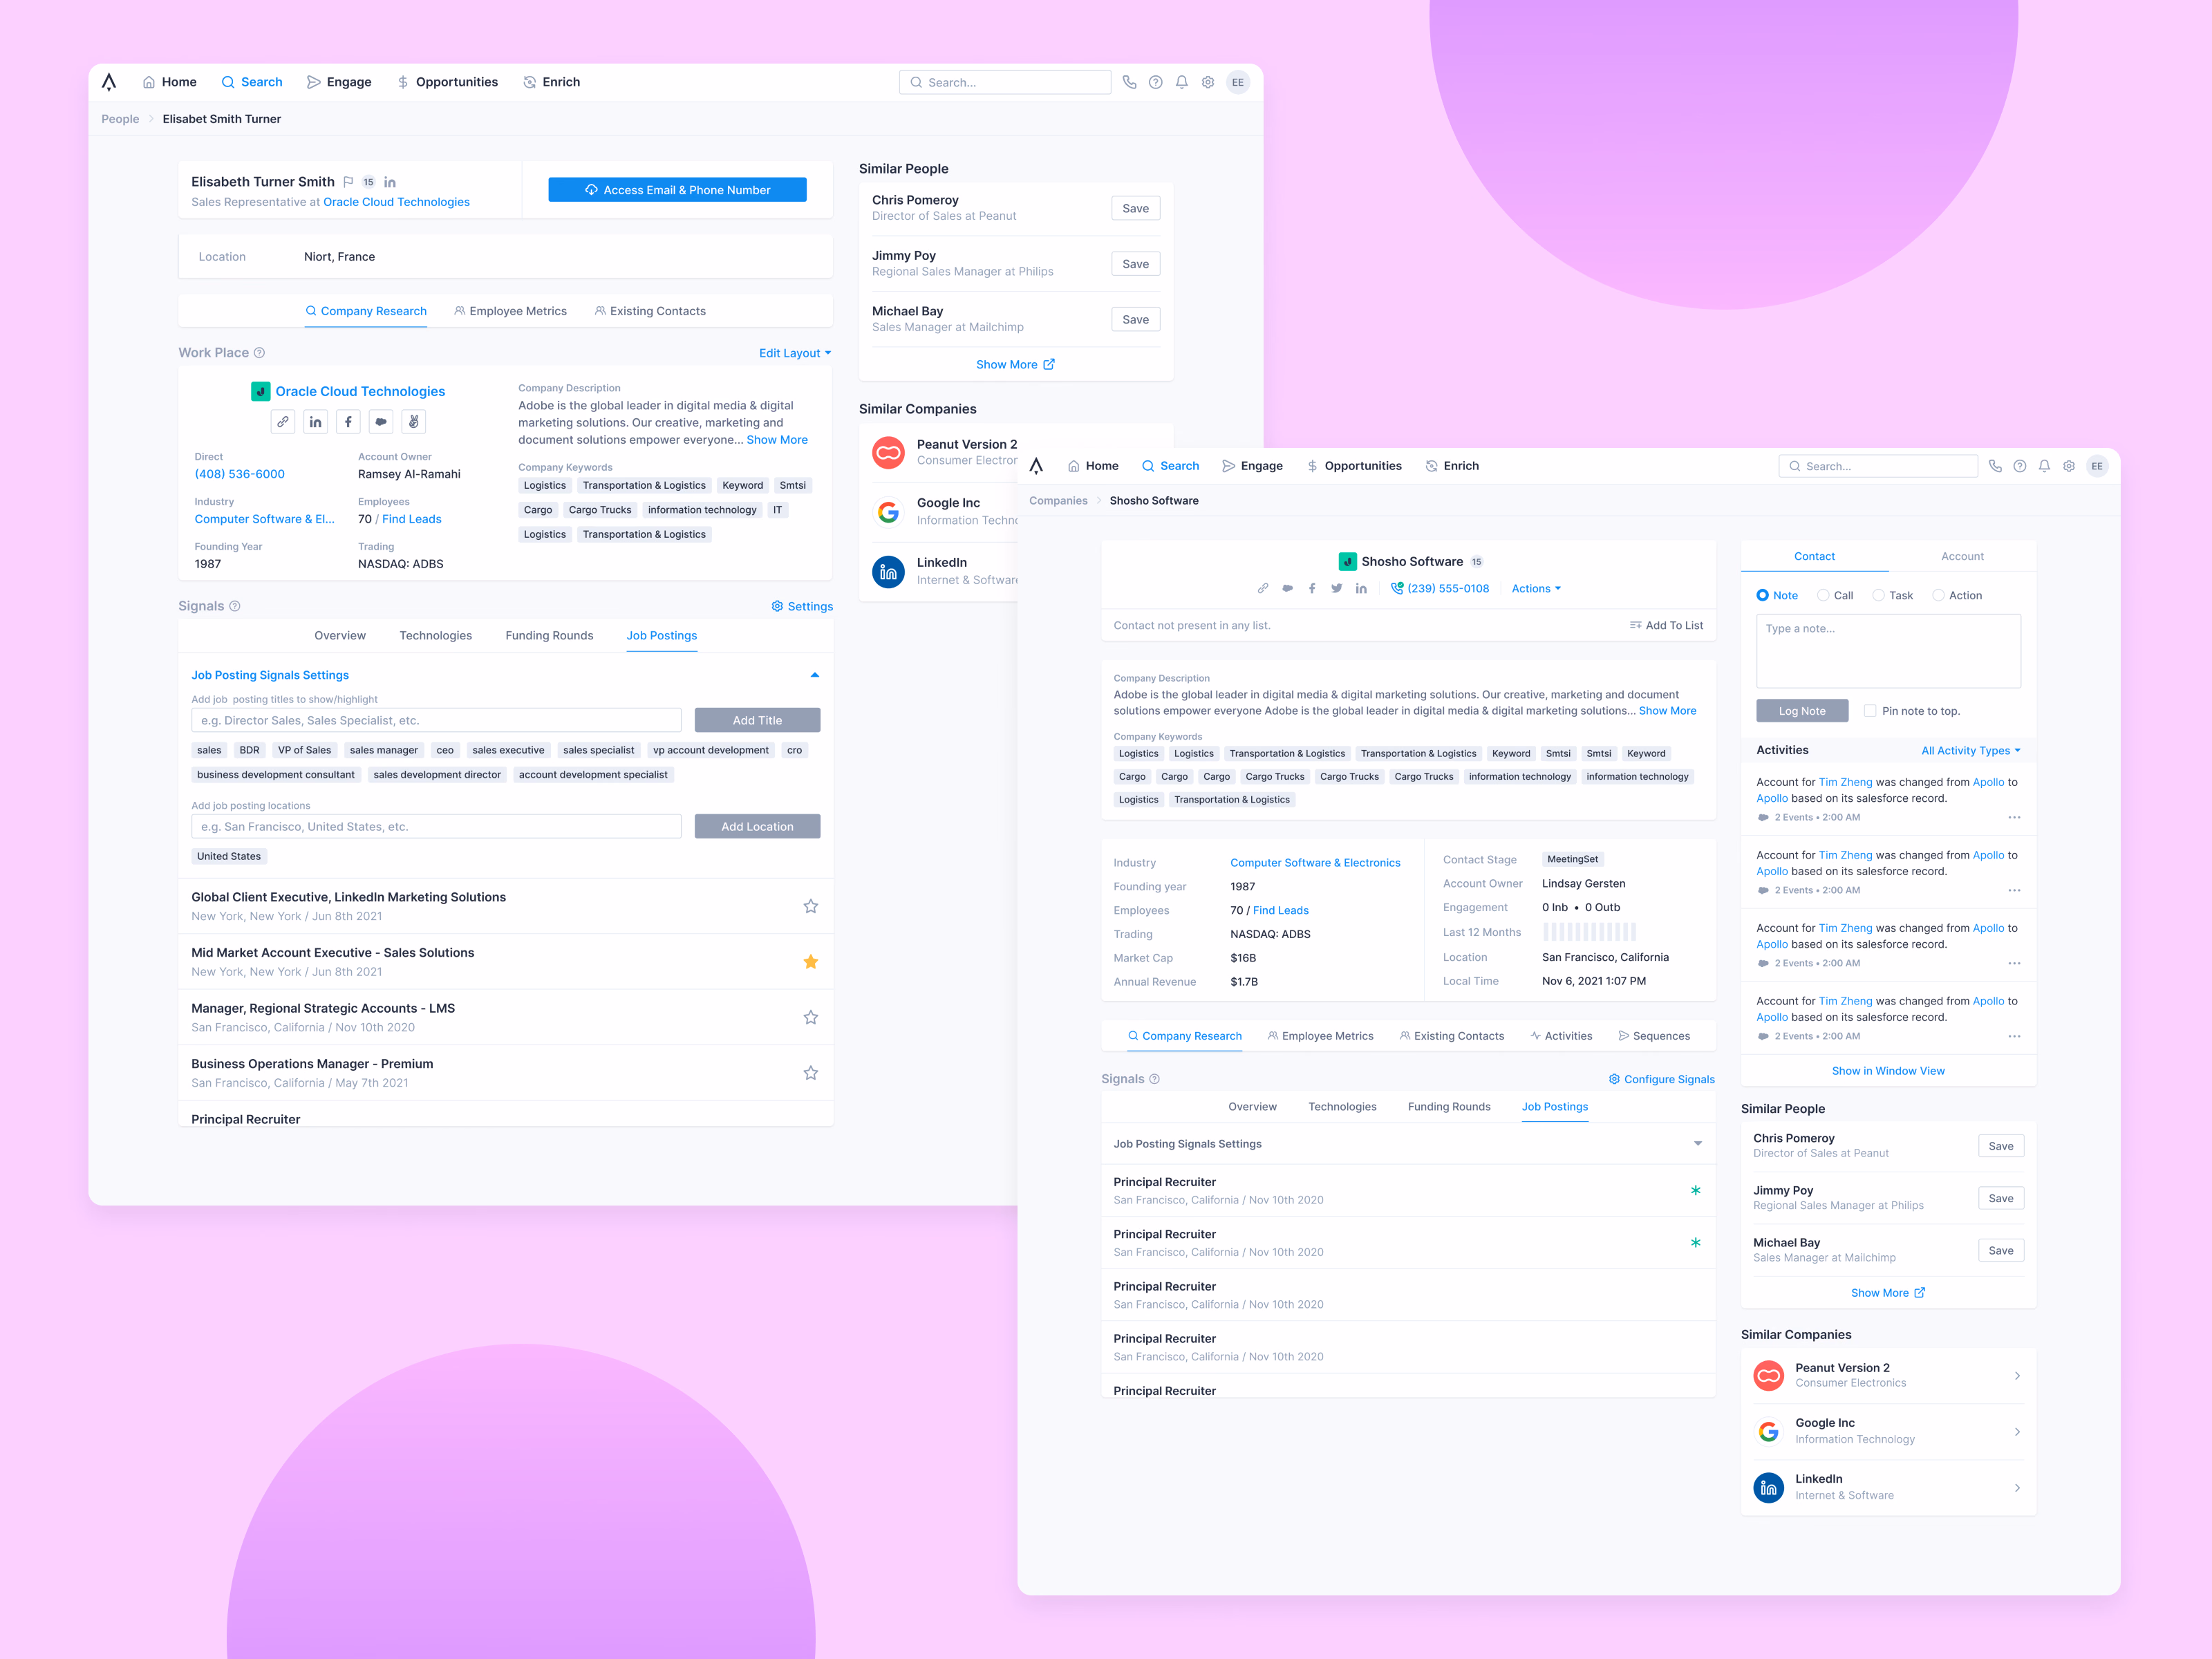Image resolution: width=2212 pixels, height=1659 pixels.
Task: Switch to Employee Metrics tab in the back window
Action: click(510, 311)
